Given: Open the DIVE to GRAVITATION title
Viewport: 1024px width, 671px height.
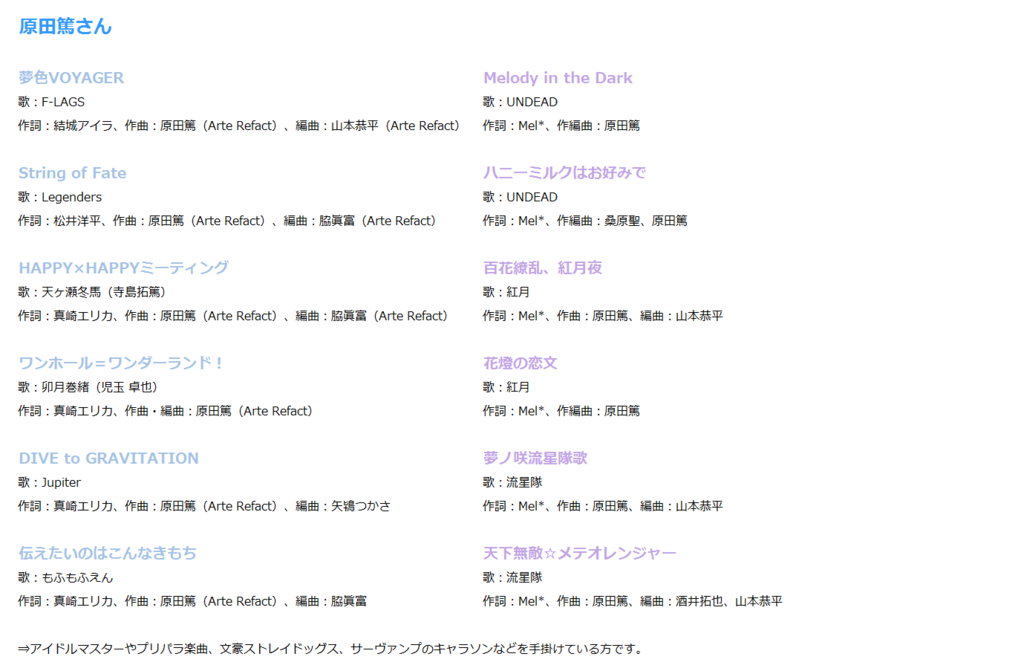Looking at the screenshot, I should (x=108, y=458).
